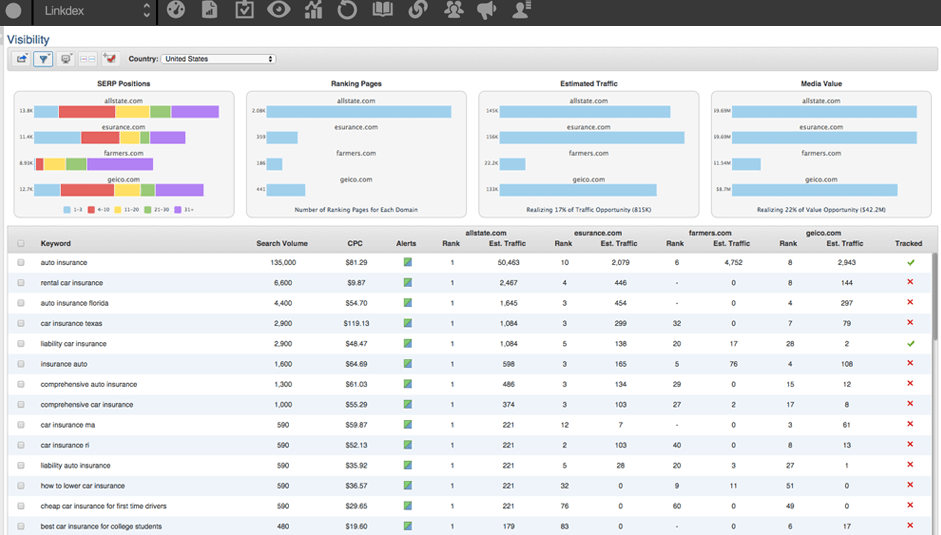Screen dimensions: 941x535
Task: Open the megaphone icon in top navigation
Action: pyautogui.click(x=487, y=11)
